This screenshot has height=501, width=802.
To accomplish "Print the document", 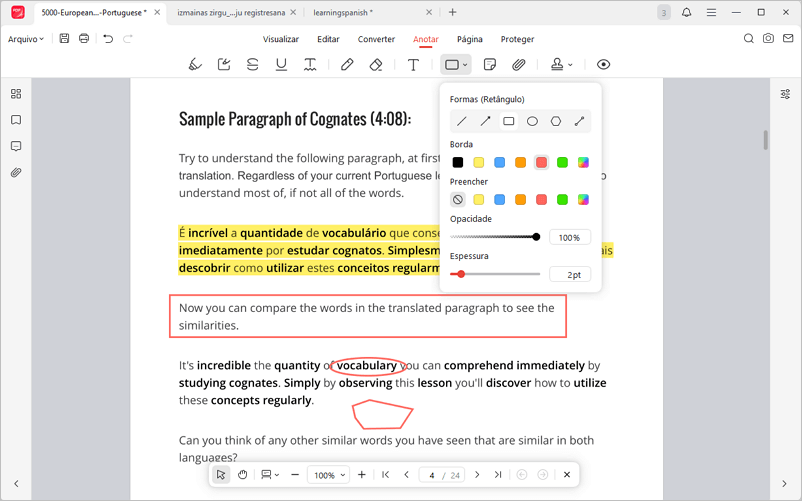I will [84, 38].
